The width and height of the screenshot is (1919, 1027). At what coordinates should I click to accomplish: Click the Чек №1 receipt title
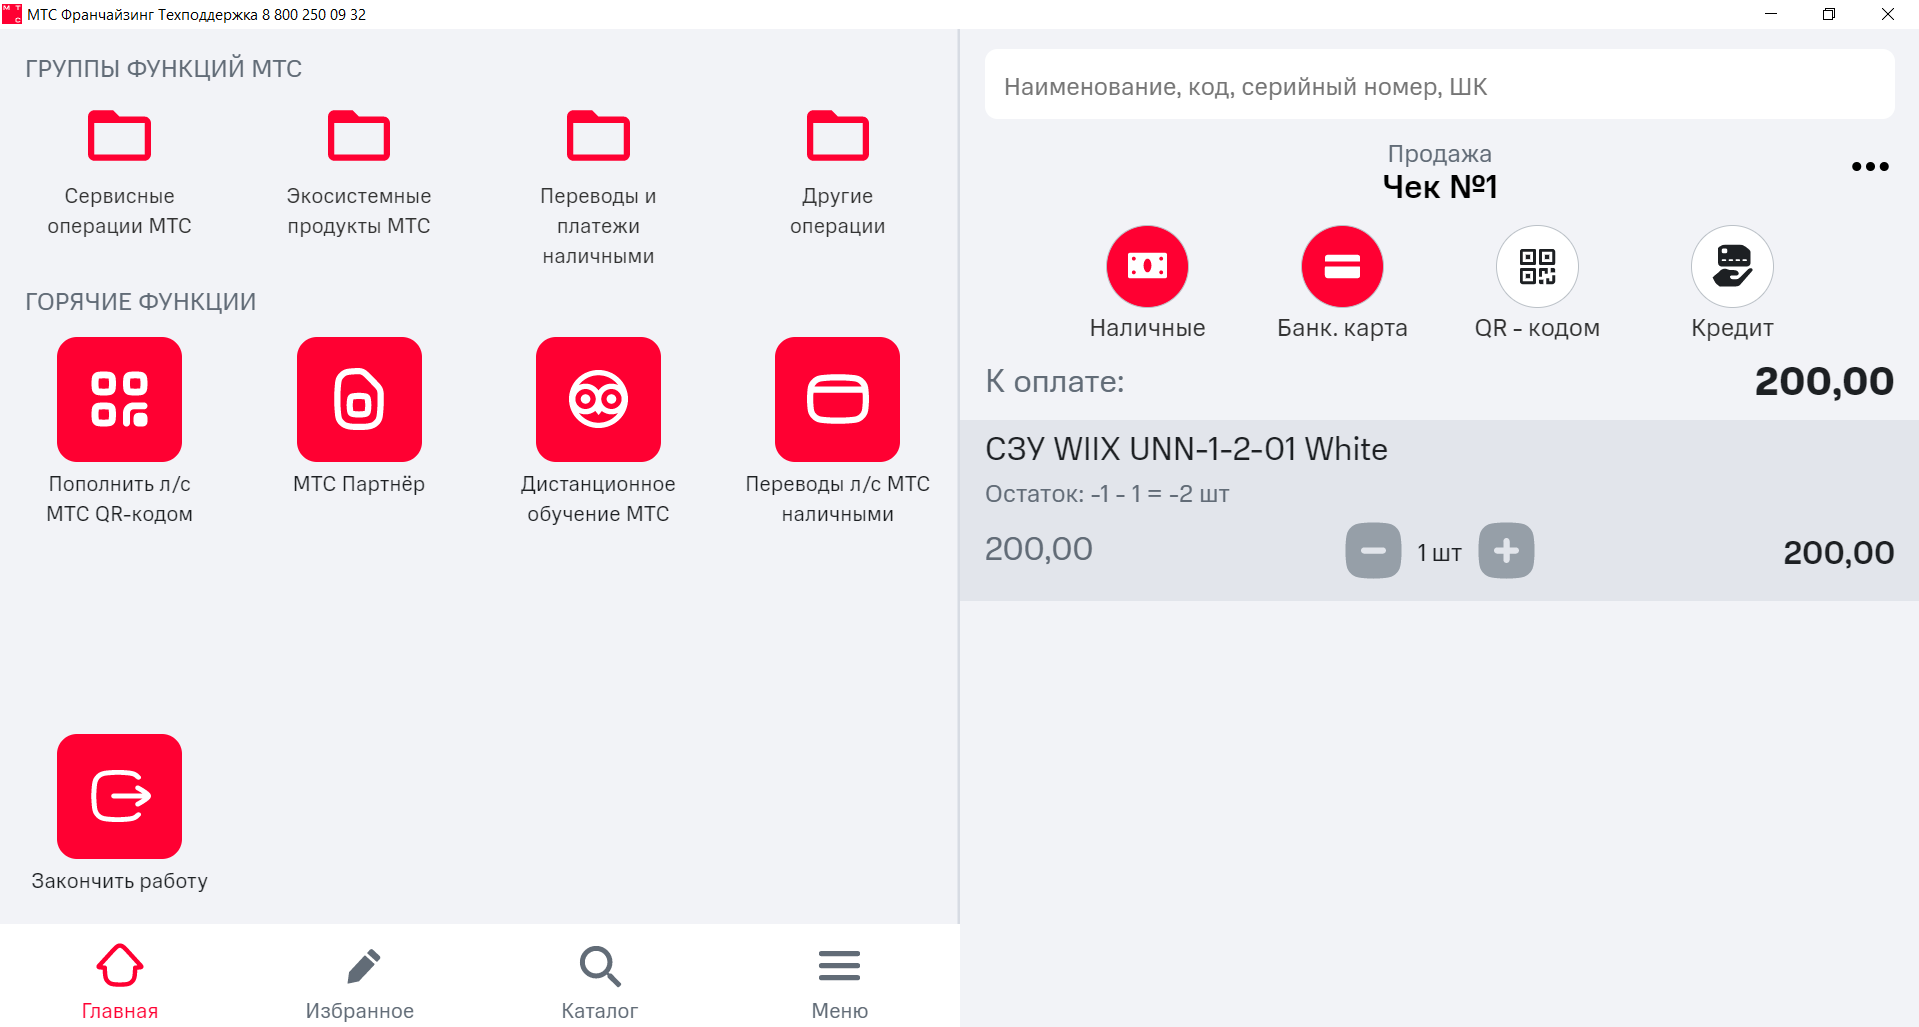pyautogui.click(x=1439, y=187)
